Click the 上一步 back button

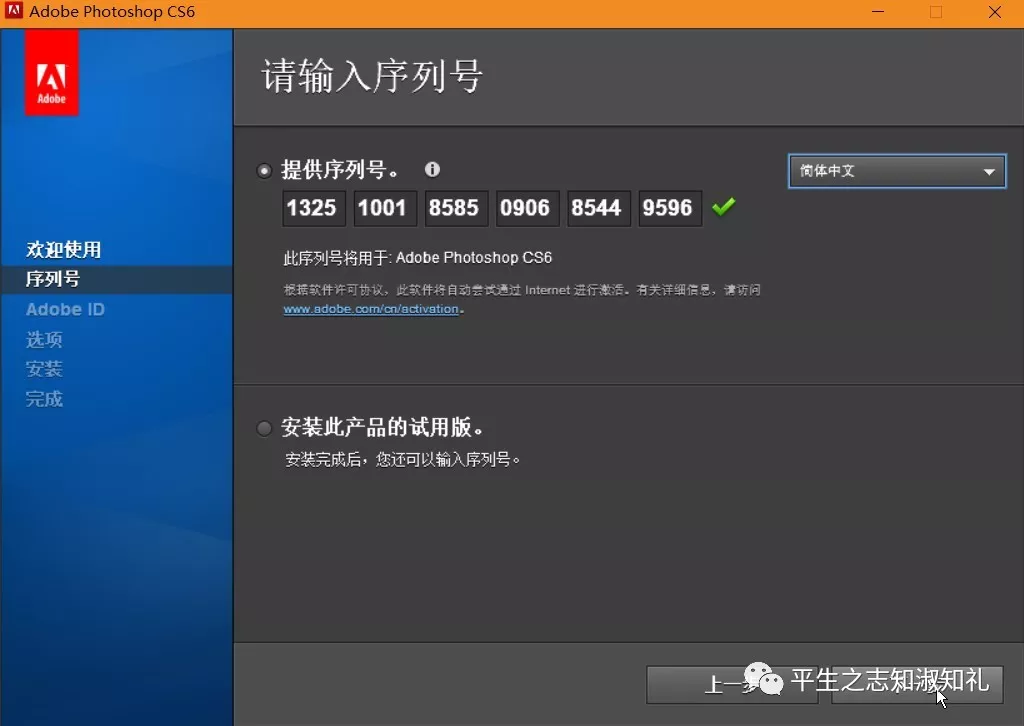click(731, 685)
